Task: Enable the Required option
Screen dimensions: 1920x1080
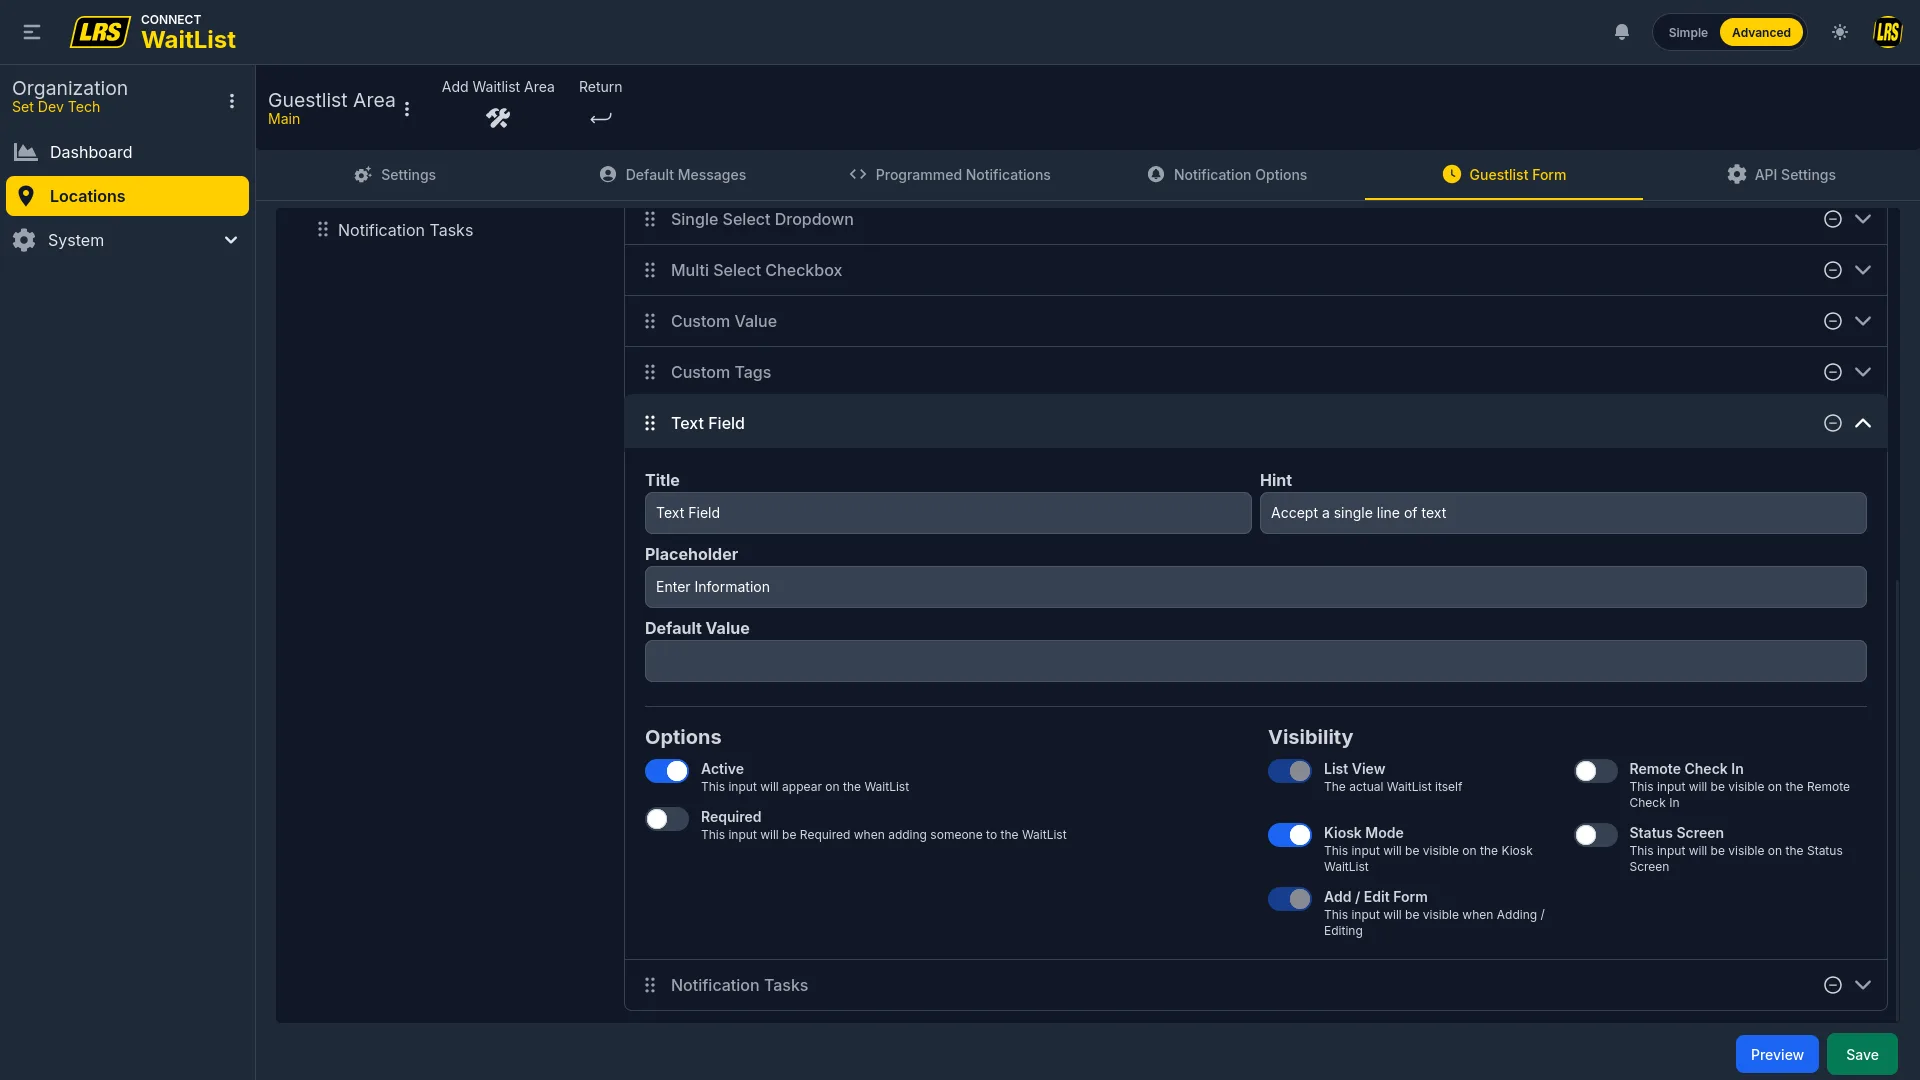Action: coord(667,819)
